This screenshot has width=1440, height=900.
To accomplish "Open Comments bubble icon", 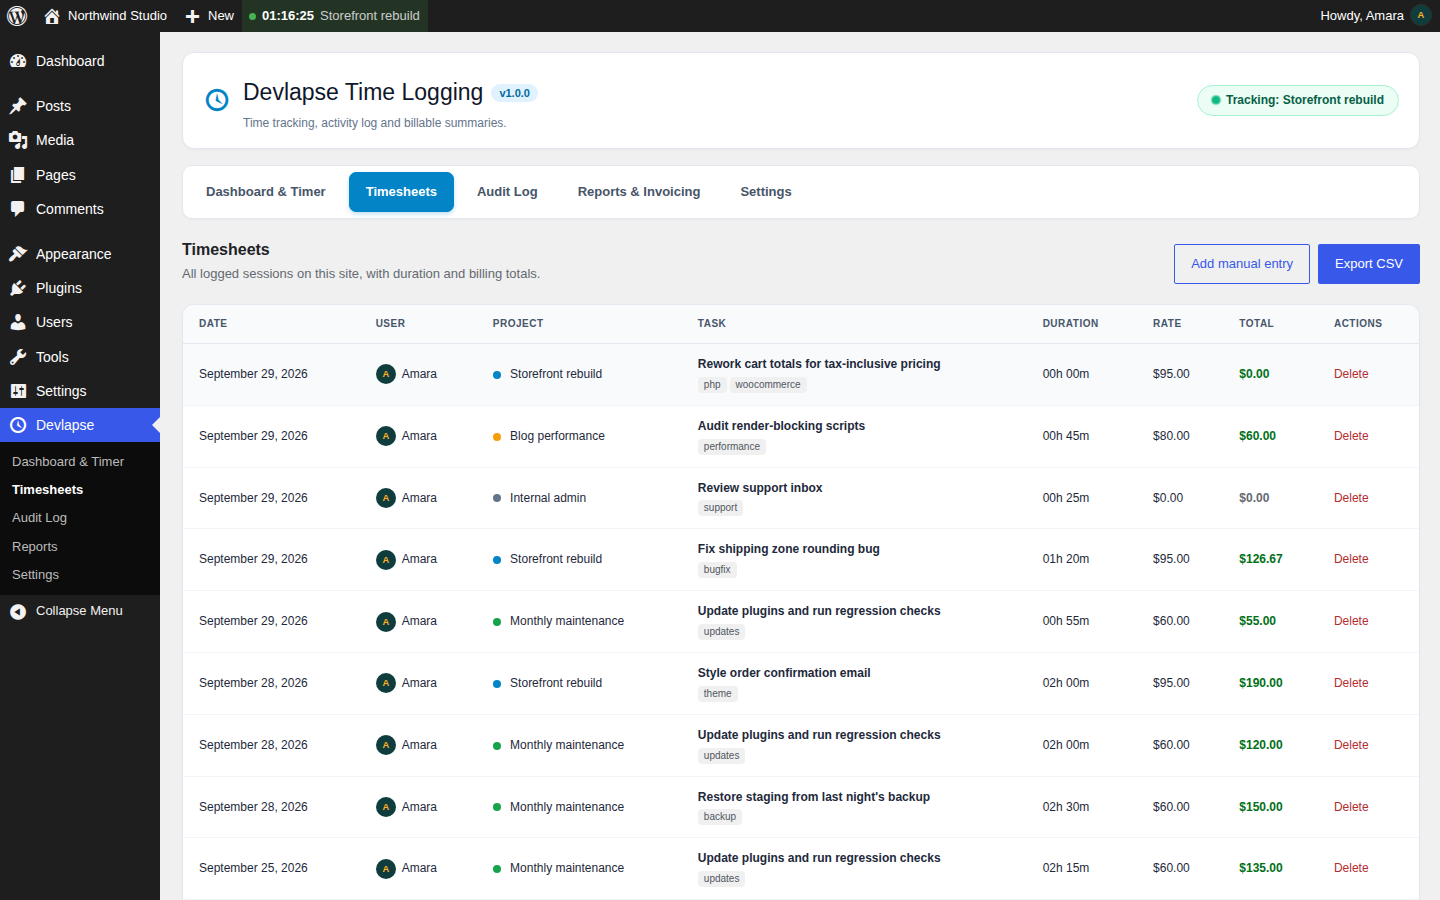I will [x=18, y=209].
